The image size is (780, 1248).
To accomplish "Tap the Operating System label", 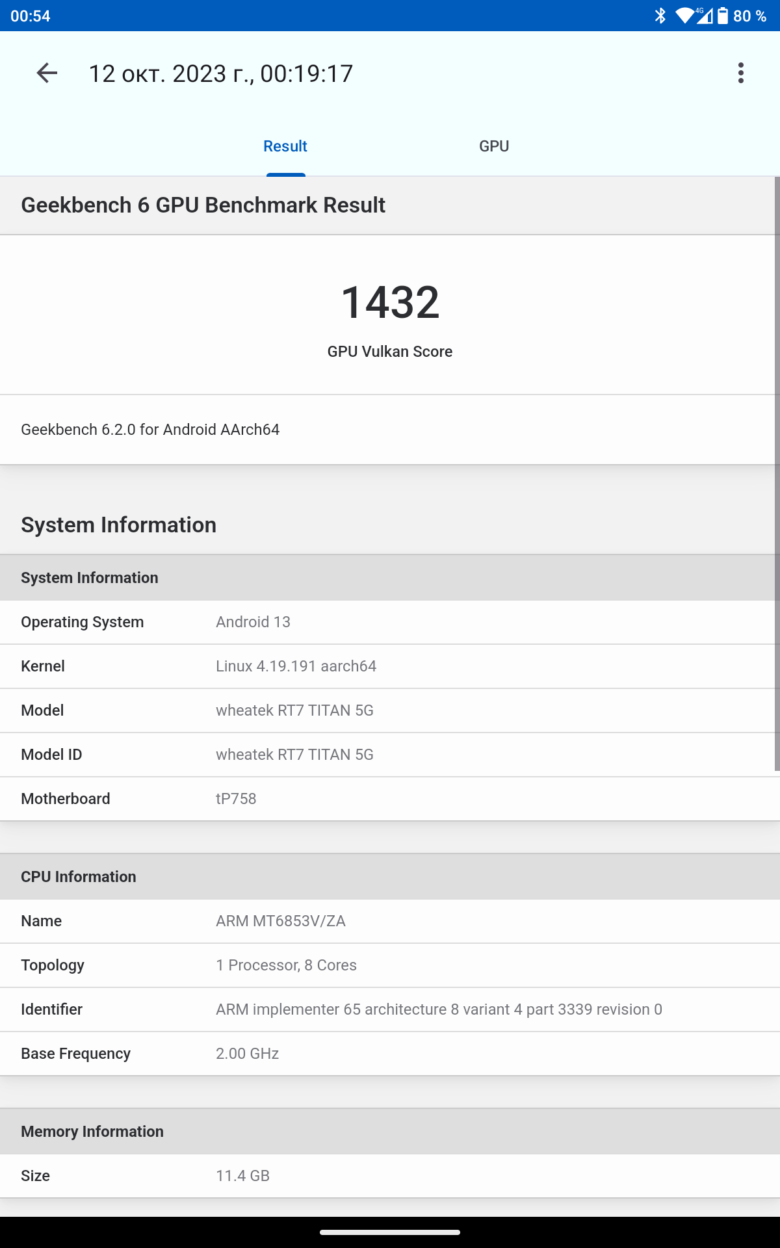I will click(82, 622).
